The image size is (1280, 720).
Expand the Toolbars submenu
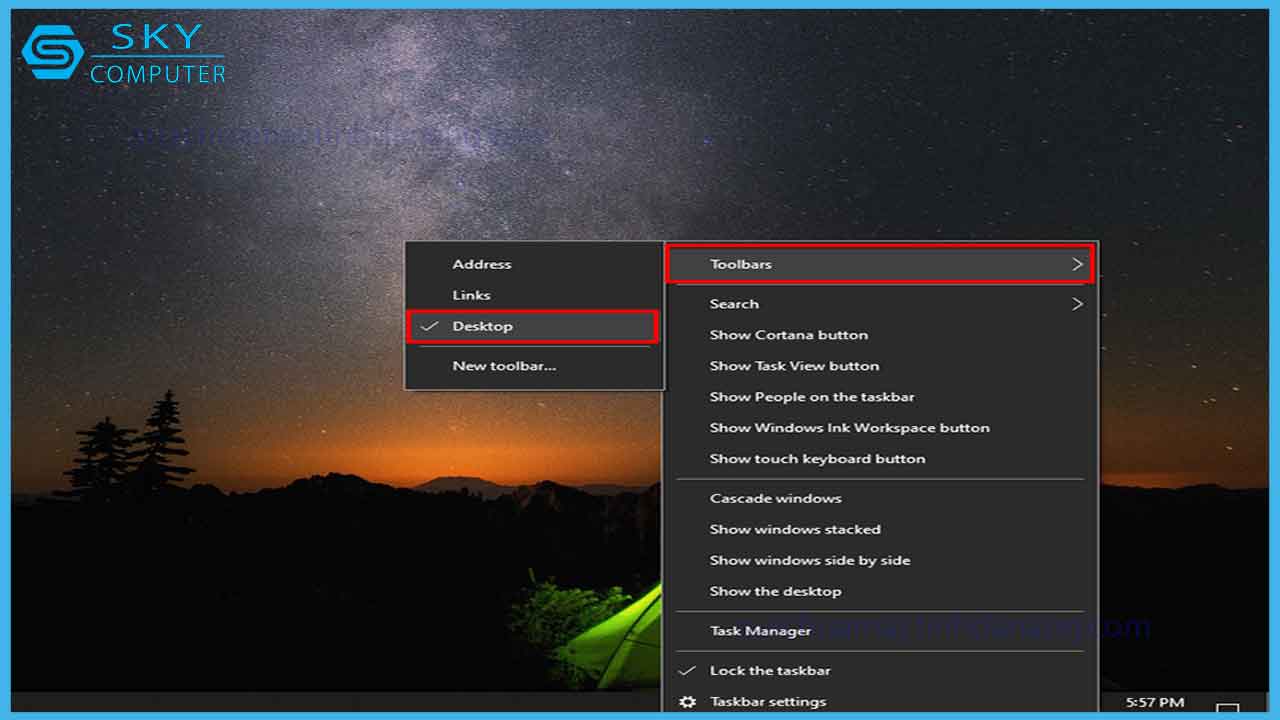(740, 264)
